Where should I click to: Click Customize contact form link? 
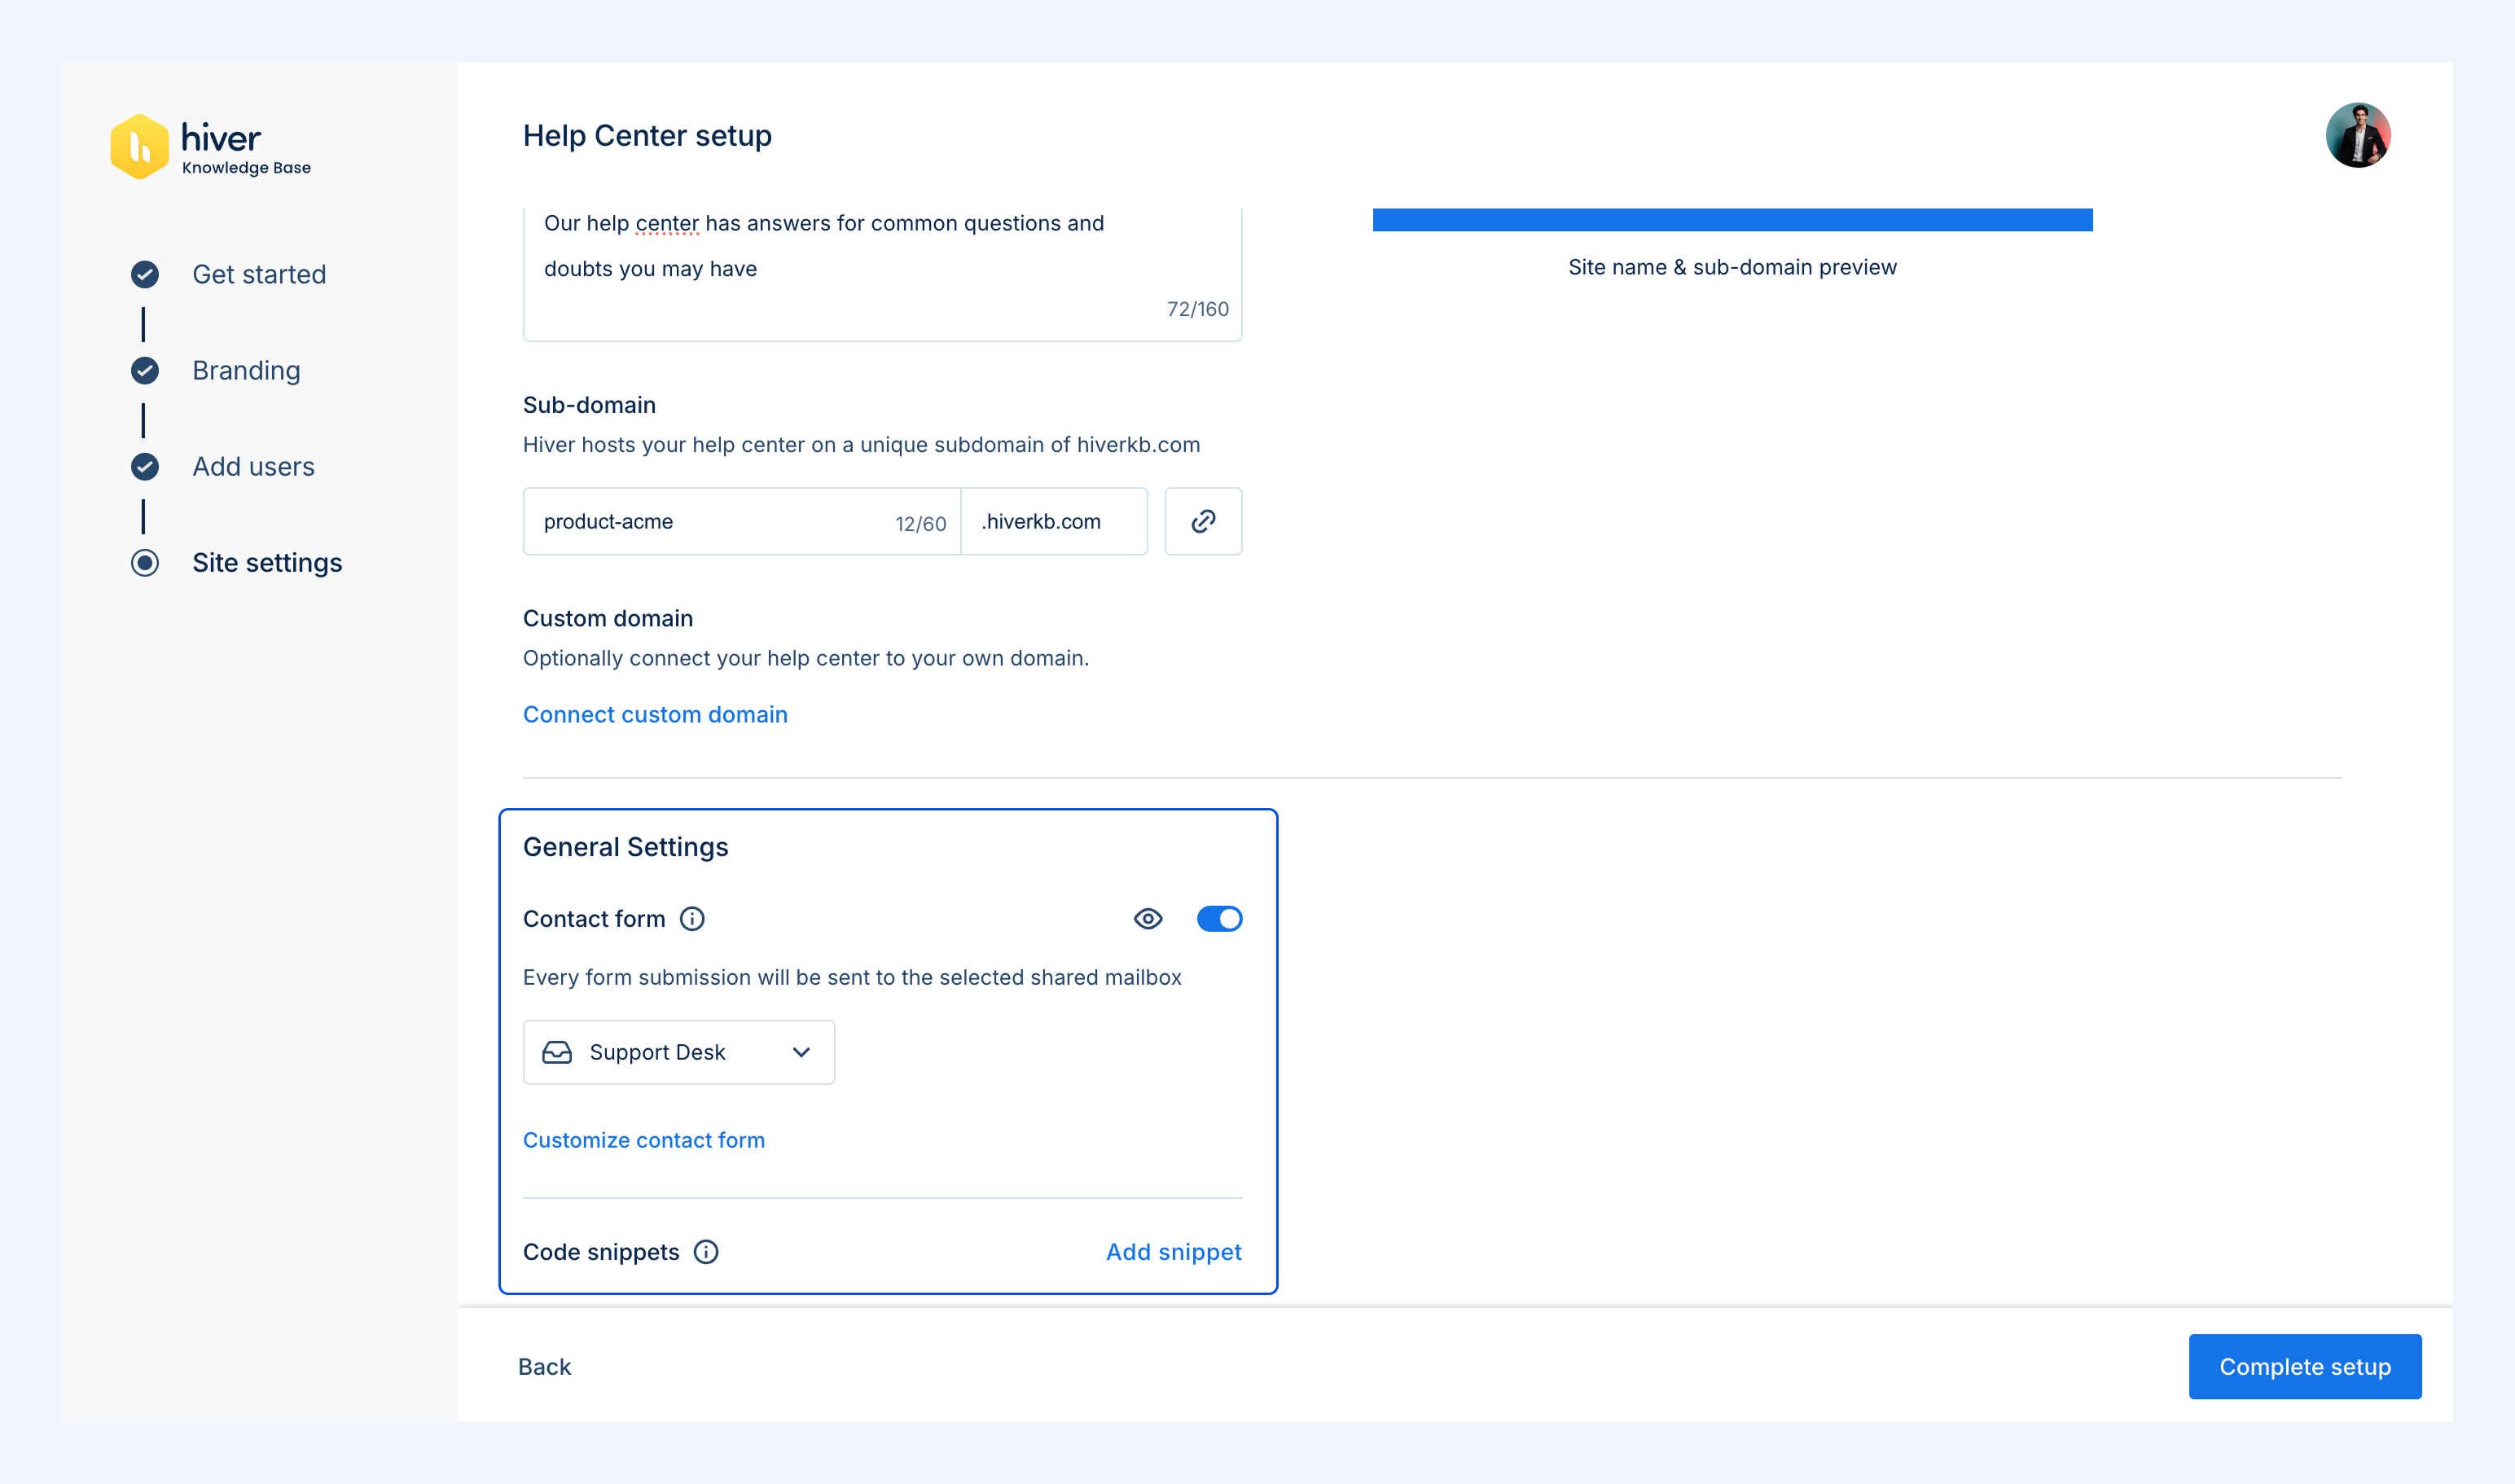[x=644, y=1140]
